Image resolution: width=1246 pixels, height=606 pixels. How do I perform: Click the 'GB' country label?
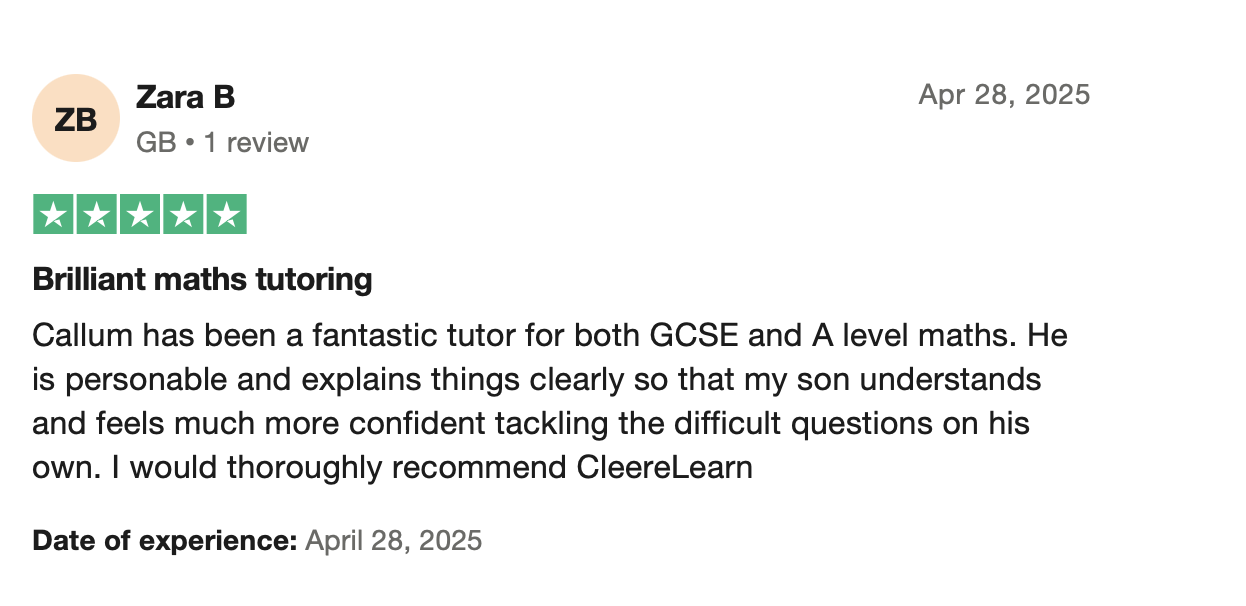coord(156,143)
